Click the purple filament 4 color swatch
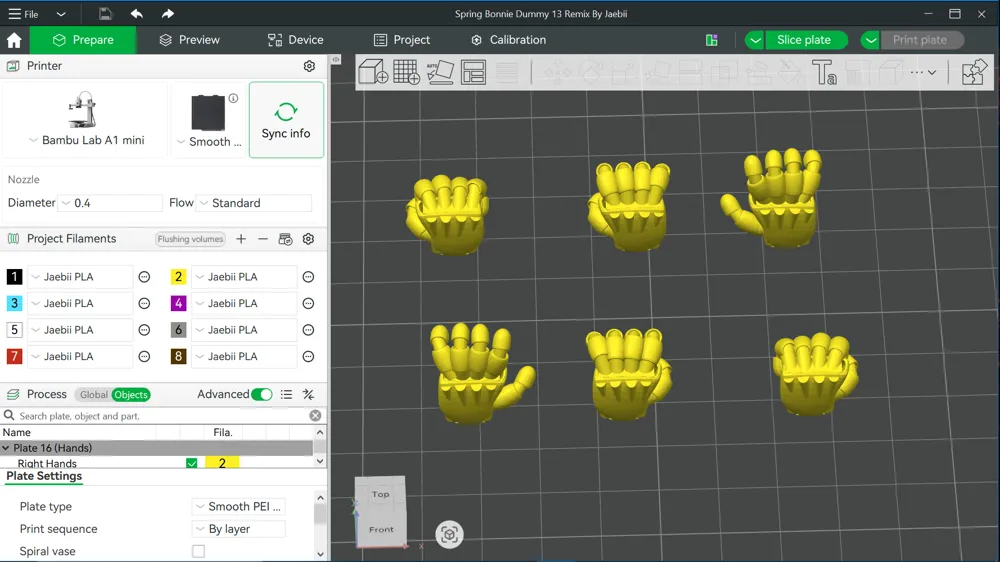The image size is (1000, 562). 178,304
